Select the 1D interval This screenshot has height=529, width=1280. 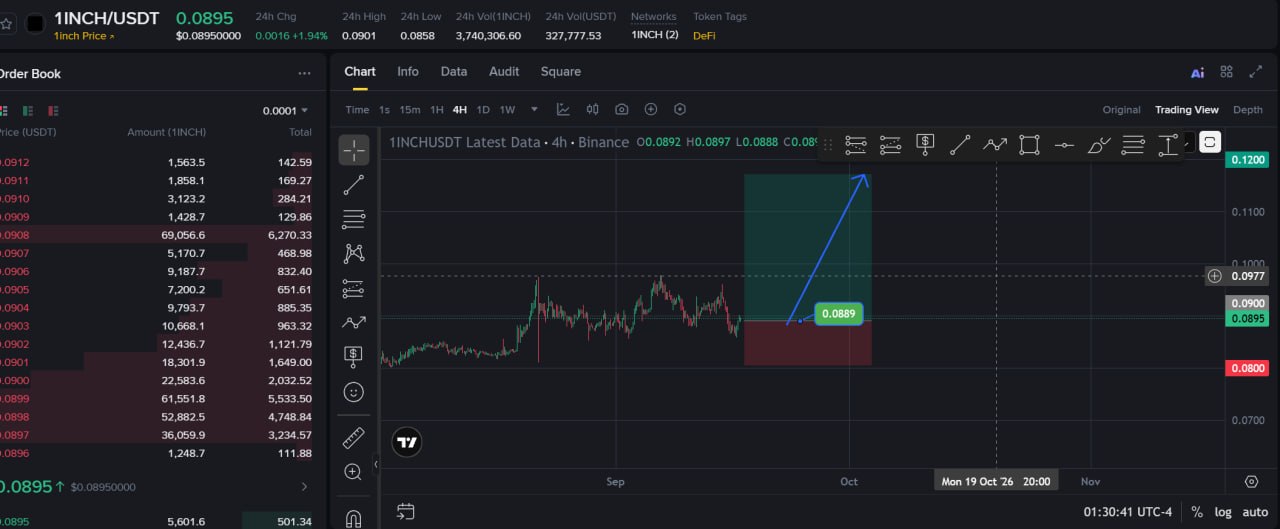point(483,109)
